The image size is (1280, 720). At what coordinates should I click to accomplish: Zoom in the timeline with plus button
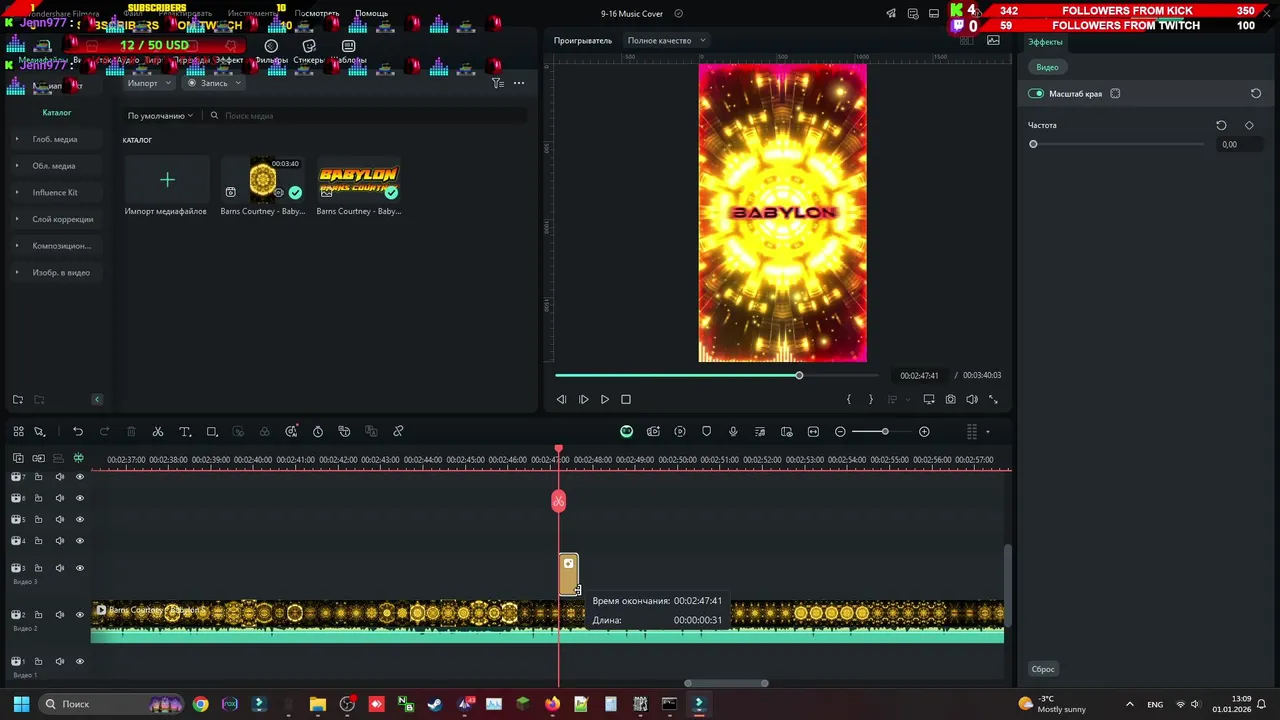[924, 432]
